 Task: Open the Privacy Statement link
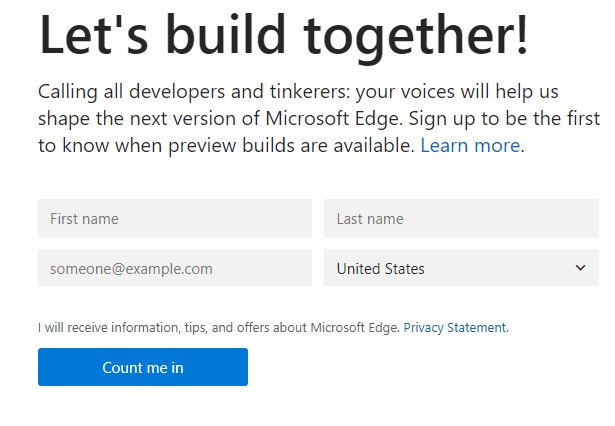point(455,327)
